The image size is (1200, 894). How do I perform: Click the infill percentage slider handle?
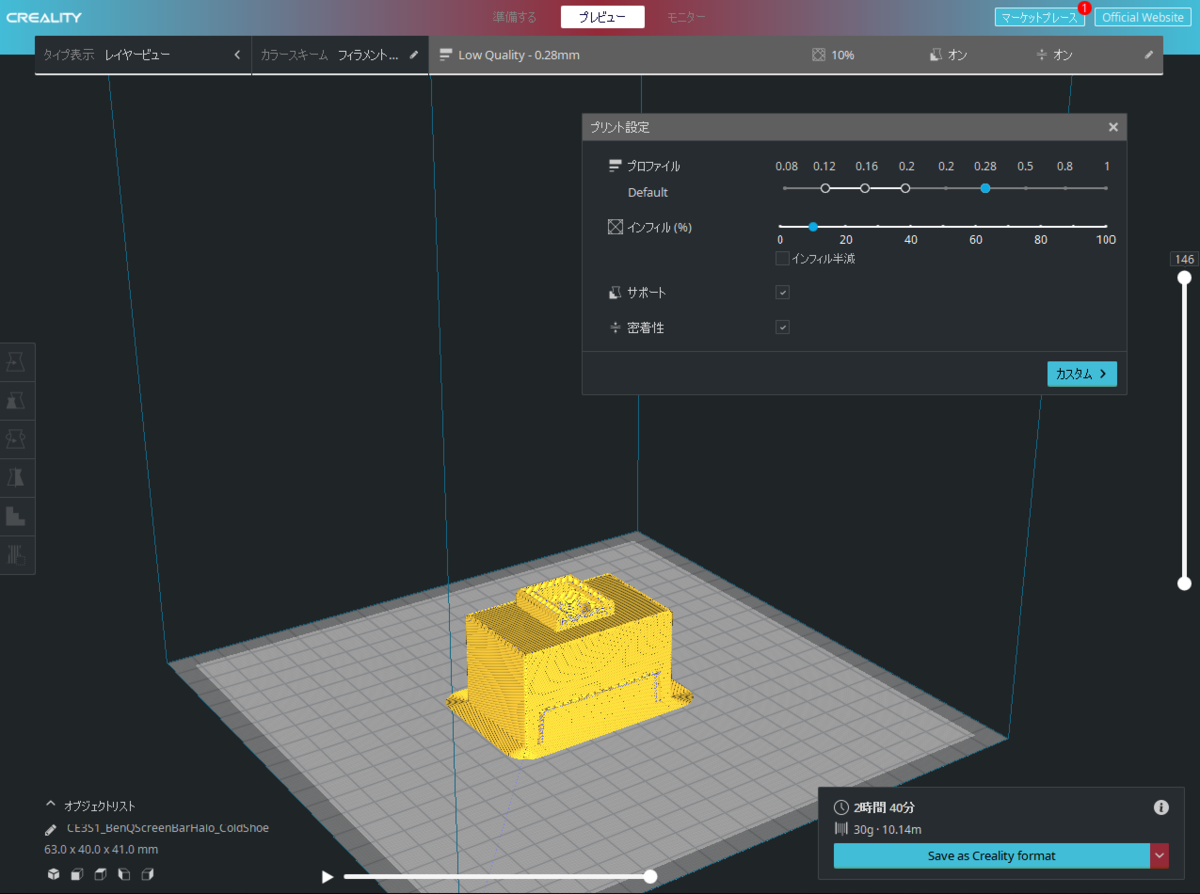813,227
